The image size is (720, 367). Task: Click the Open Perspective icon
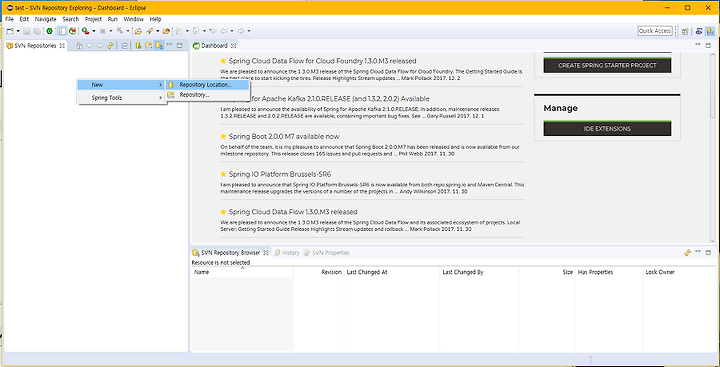(685, 31)
